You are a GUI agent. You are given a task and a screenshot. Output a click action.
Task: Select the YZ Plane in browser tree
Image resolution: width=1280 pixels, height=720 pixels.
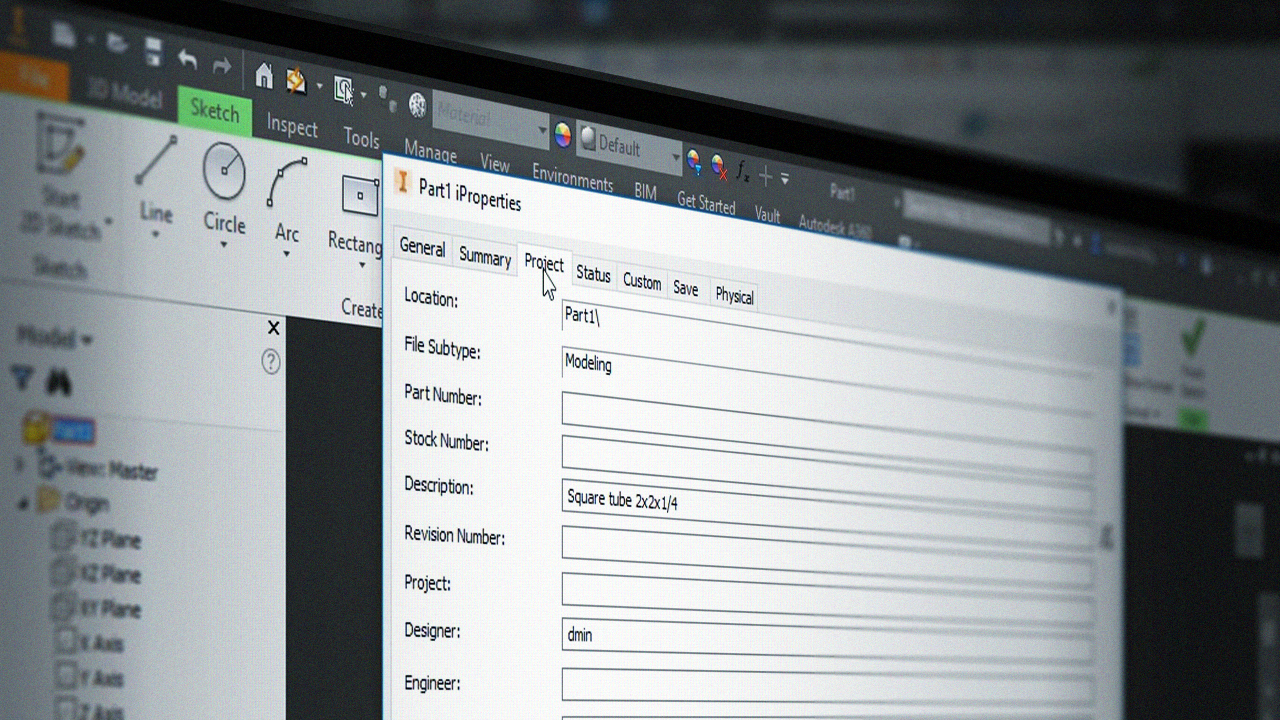pos(98,539)
